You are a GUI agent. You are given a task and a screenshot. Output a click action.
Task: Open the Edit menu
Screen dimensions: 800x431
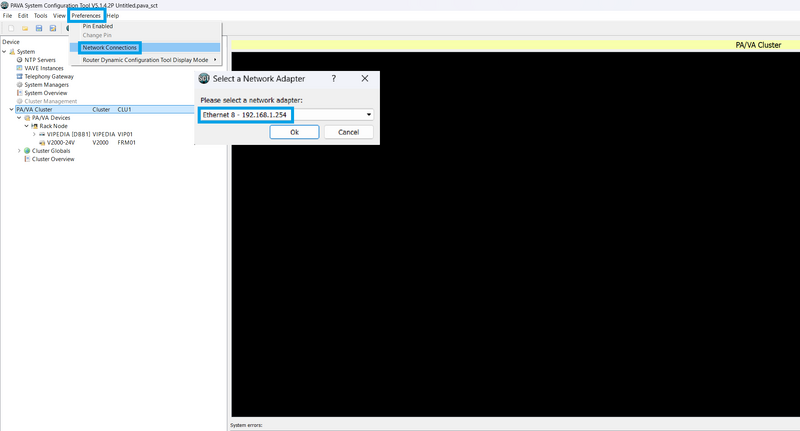(x=23, y=16)
